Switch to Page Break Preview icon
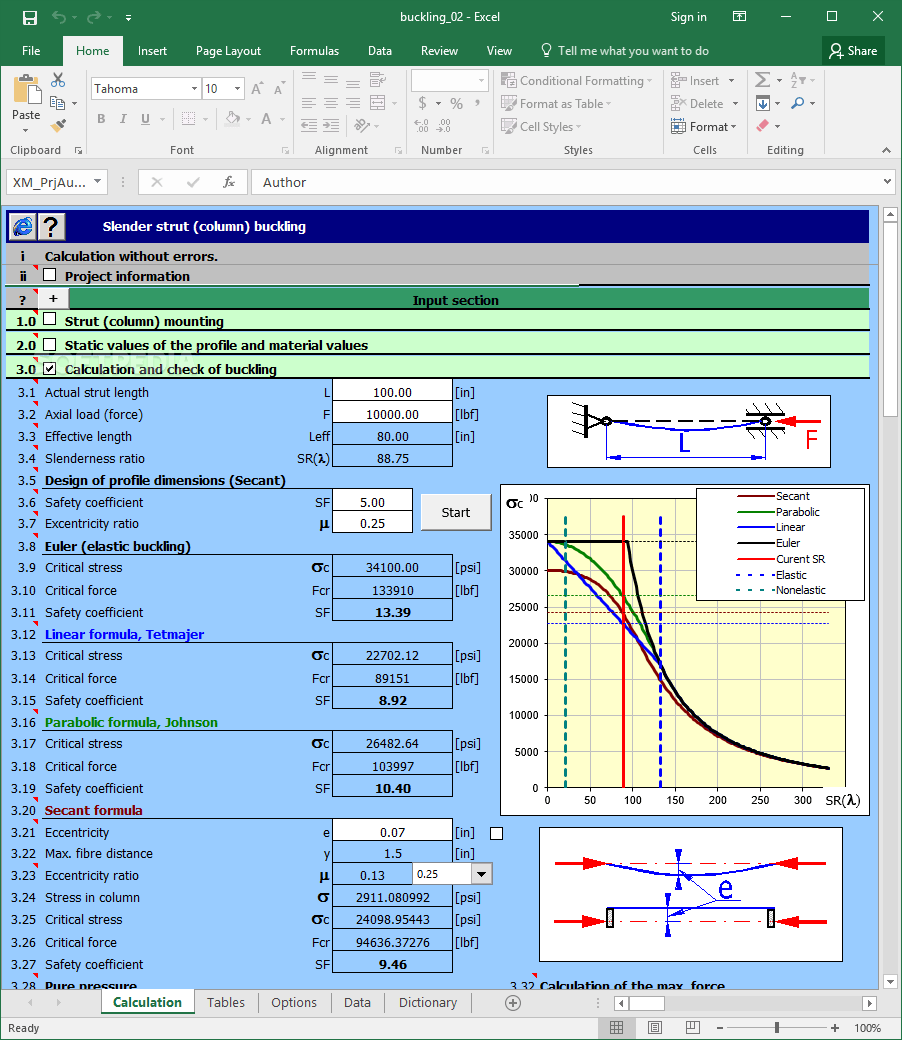The height and width of the screenshot is (1040, 902). 692,1027
